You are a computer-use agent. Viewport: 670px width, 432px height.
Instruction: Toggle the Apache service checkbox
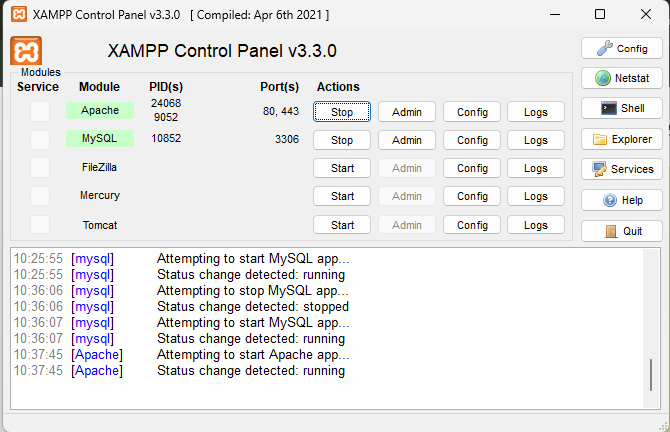tap(39, 112)
